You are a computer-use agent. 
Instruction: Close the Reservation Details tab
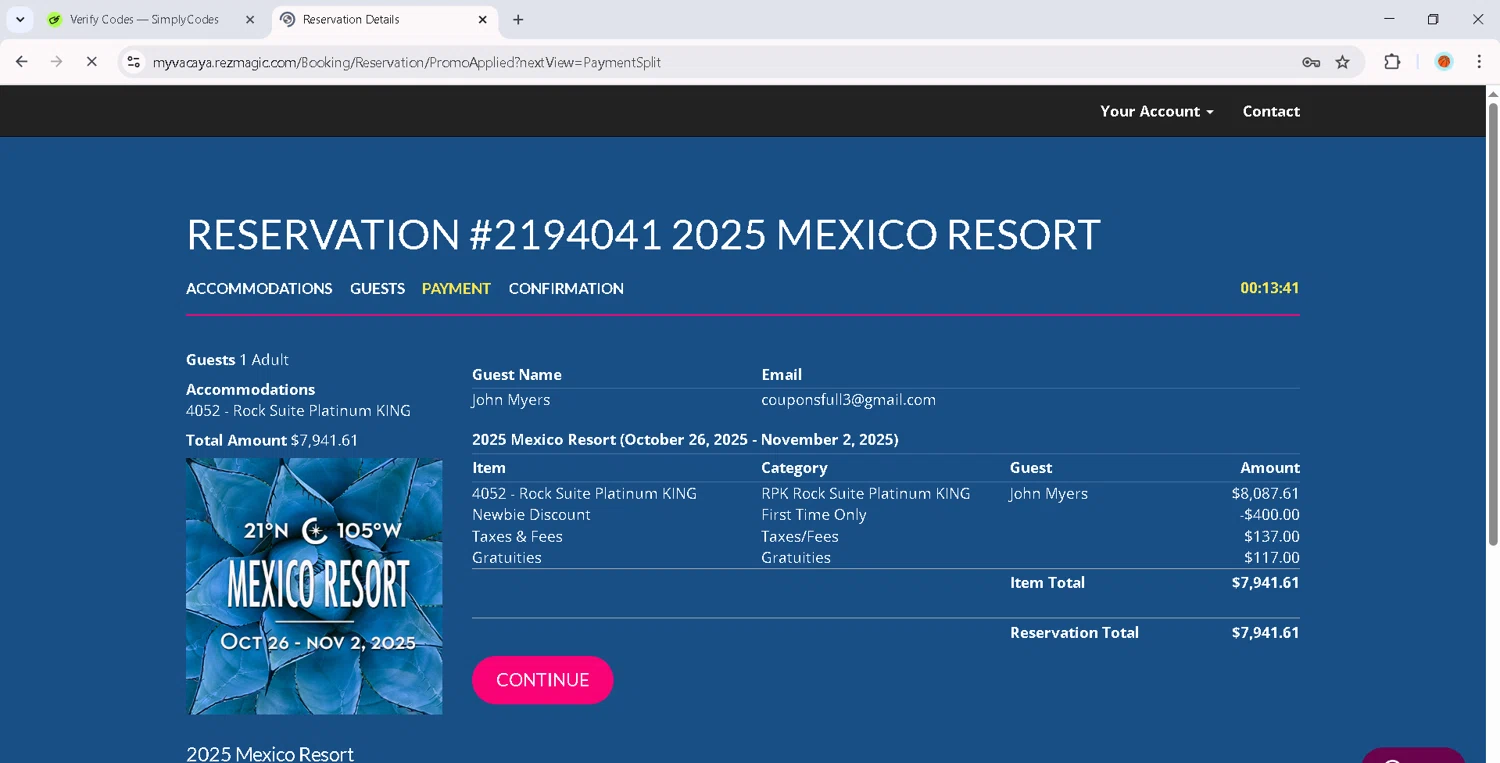coord(482,19)
